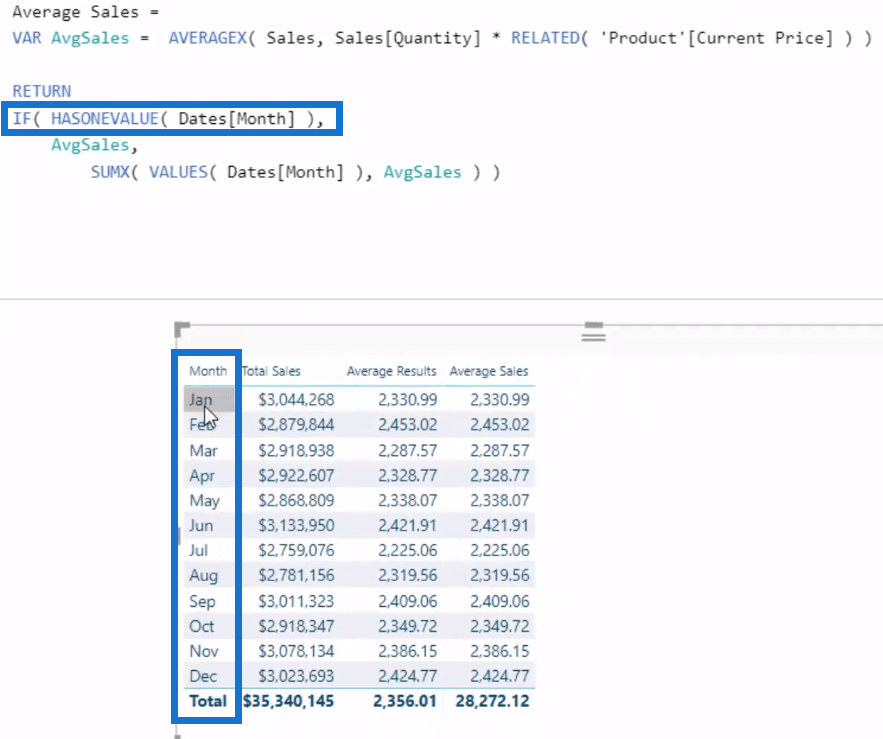Click the $2,781,156 Total Sales value
This screenshot has width=883, height=739.
pyautogui.click(x=296, y=575)
